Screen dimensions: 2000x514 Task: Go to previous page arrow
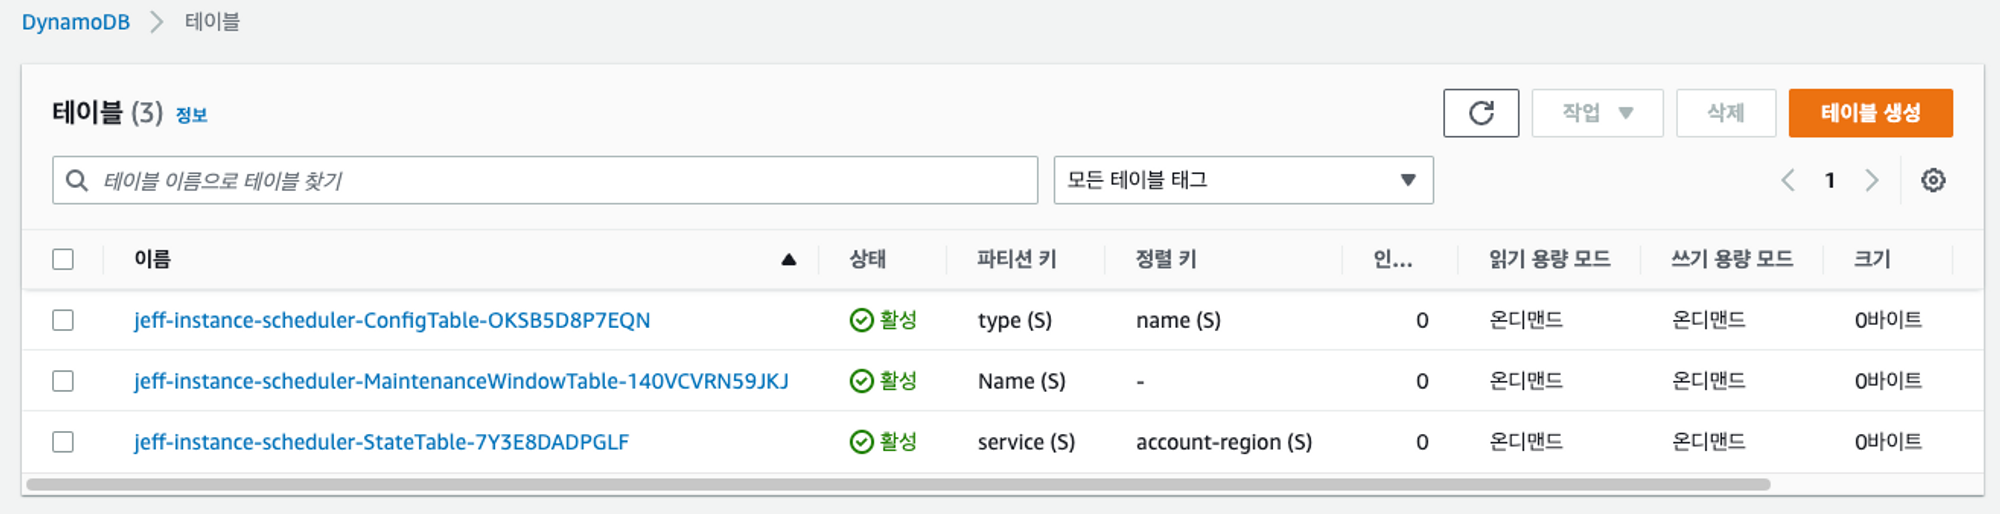[x=1788, y=180]
